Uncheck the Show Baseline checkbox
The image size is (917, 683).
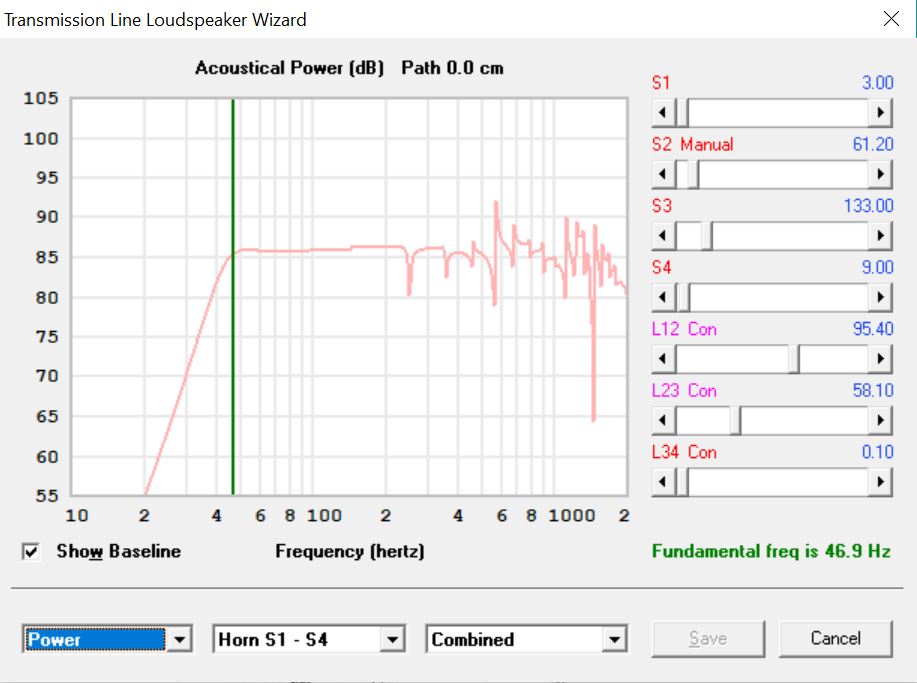click(x=30, y=551)
